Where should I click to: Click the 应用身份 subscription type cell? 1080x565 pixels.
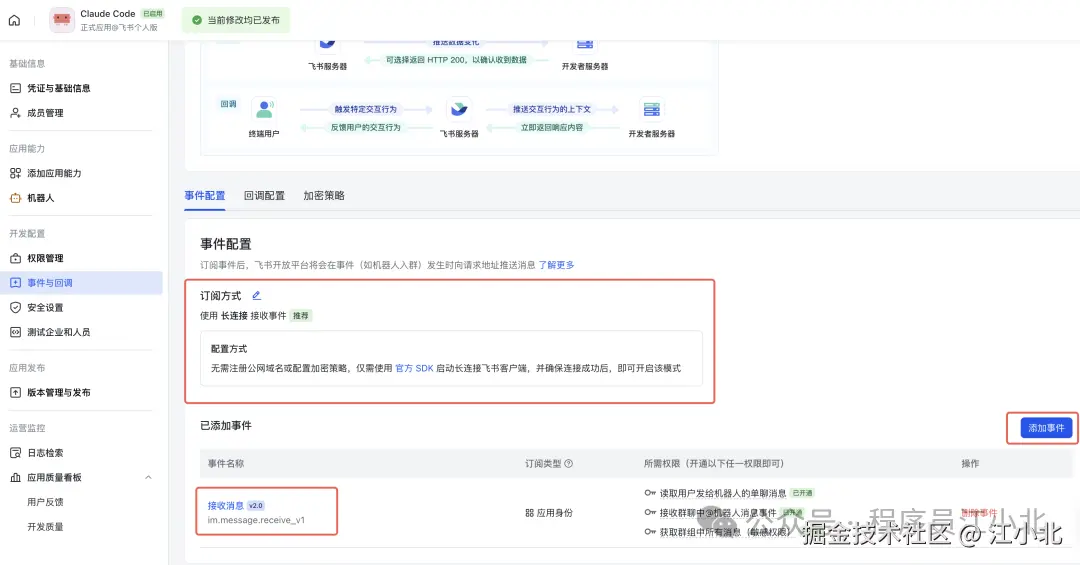(549, 513)
